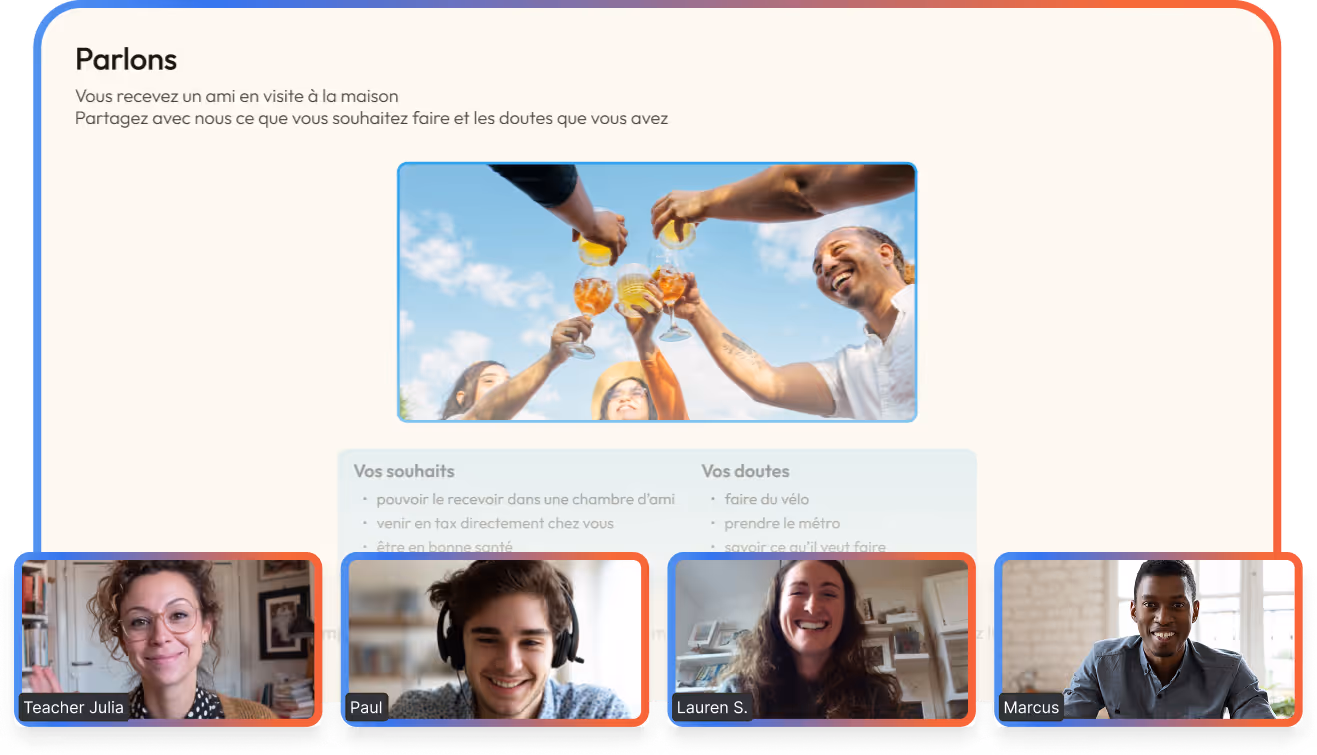
Task: Select Paul's video tile
Action: 495,639
